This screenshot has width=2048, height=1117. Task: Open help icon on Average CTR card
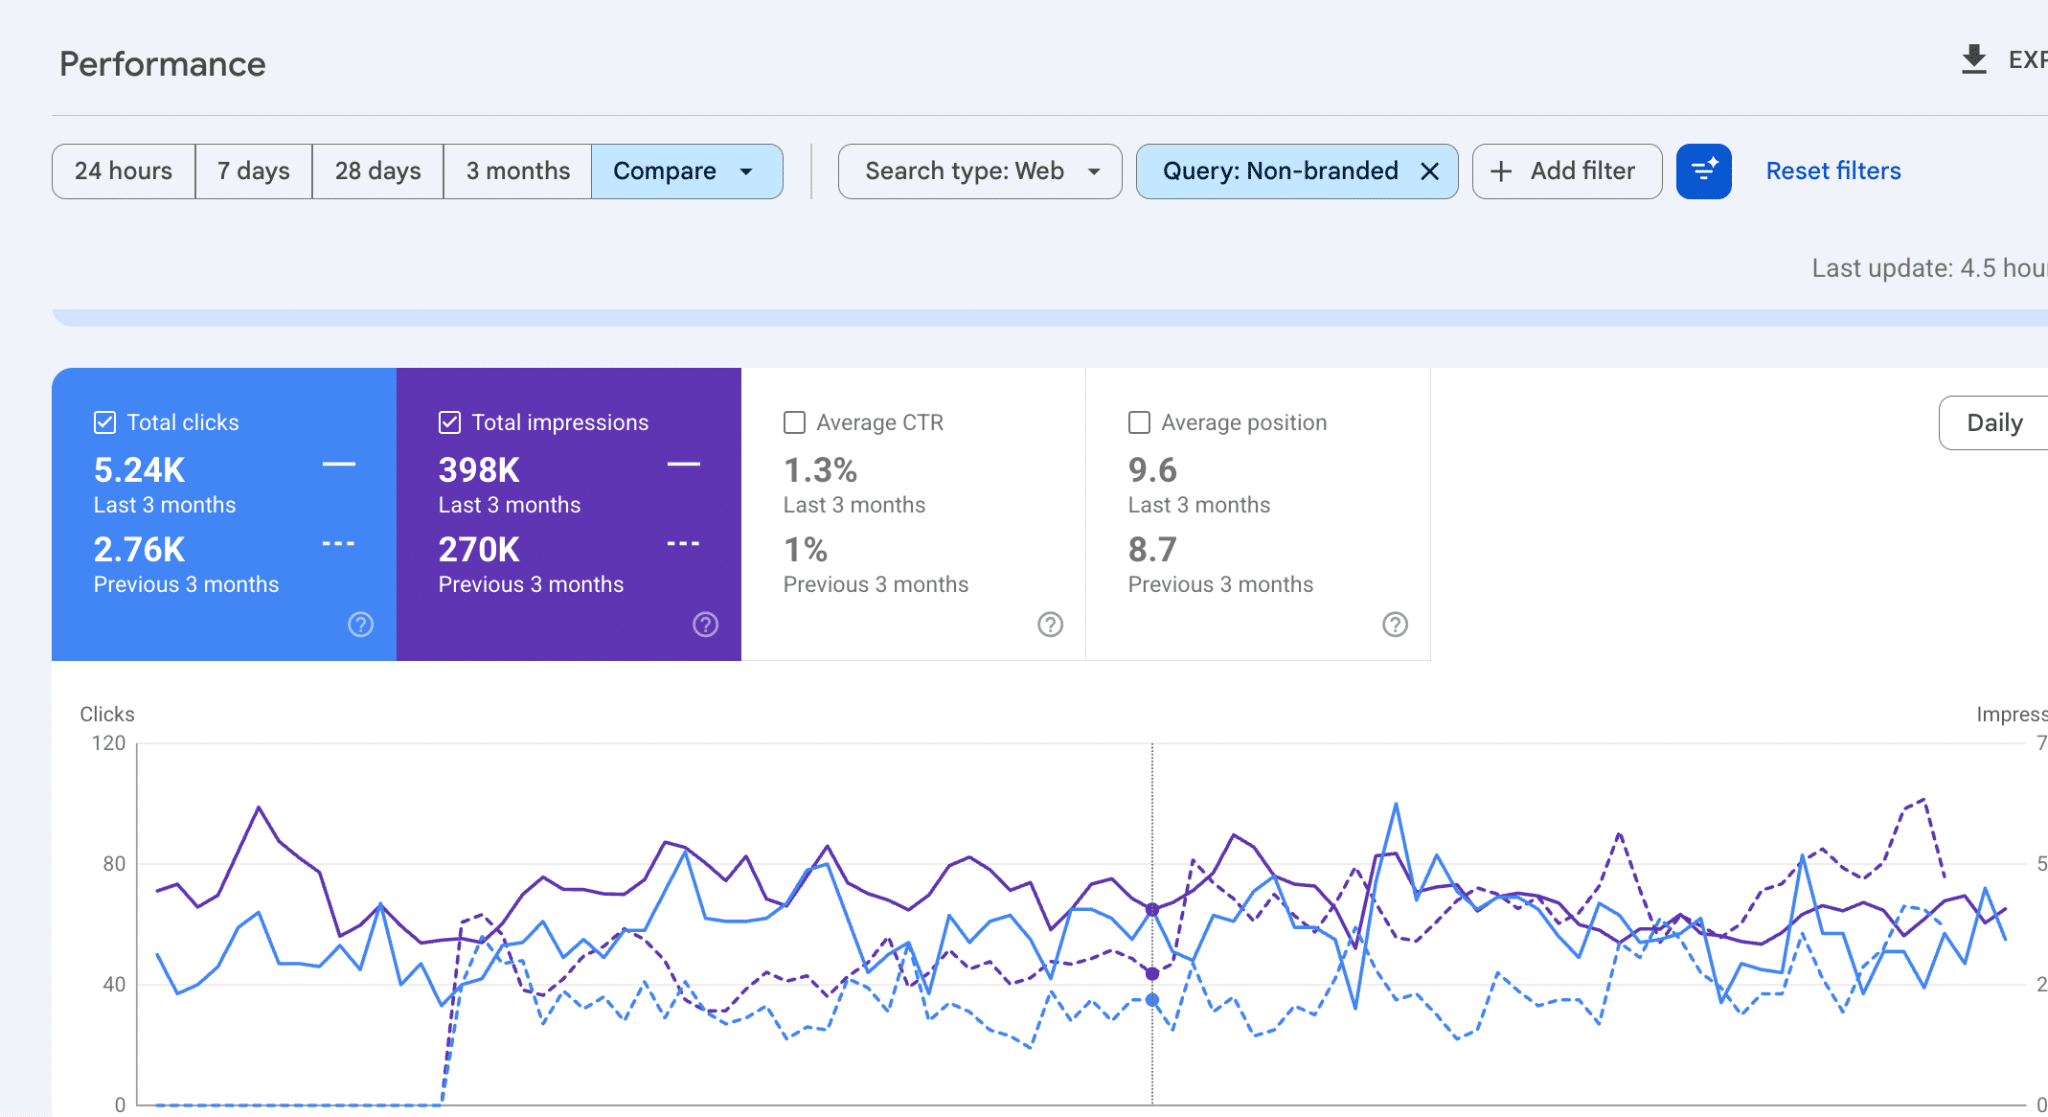pyautogui.click(x=1050, y=624)
